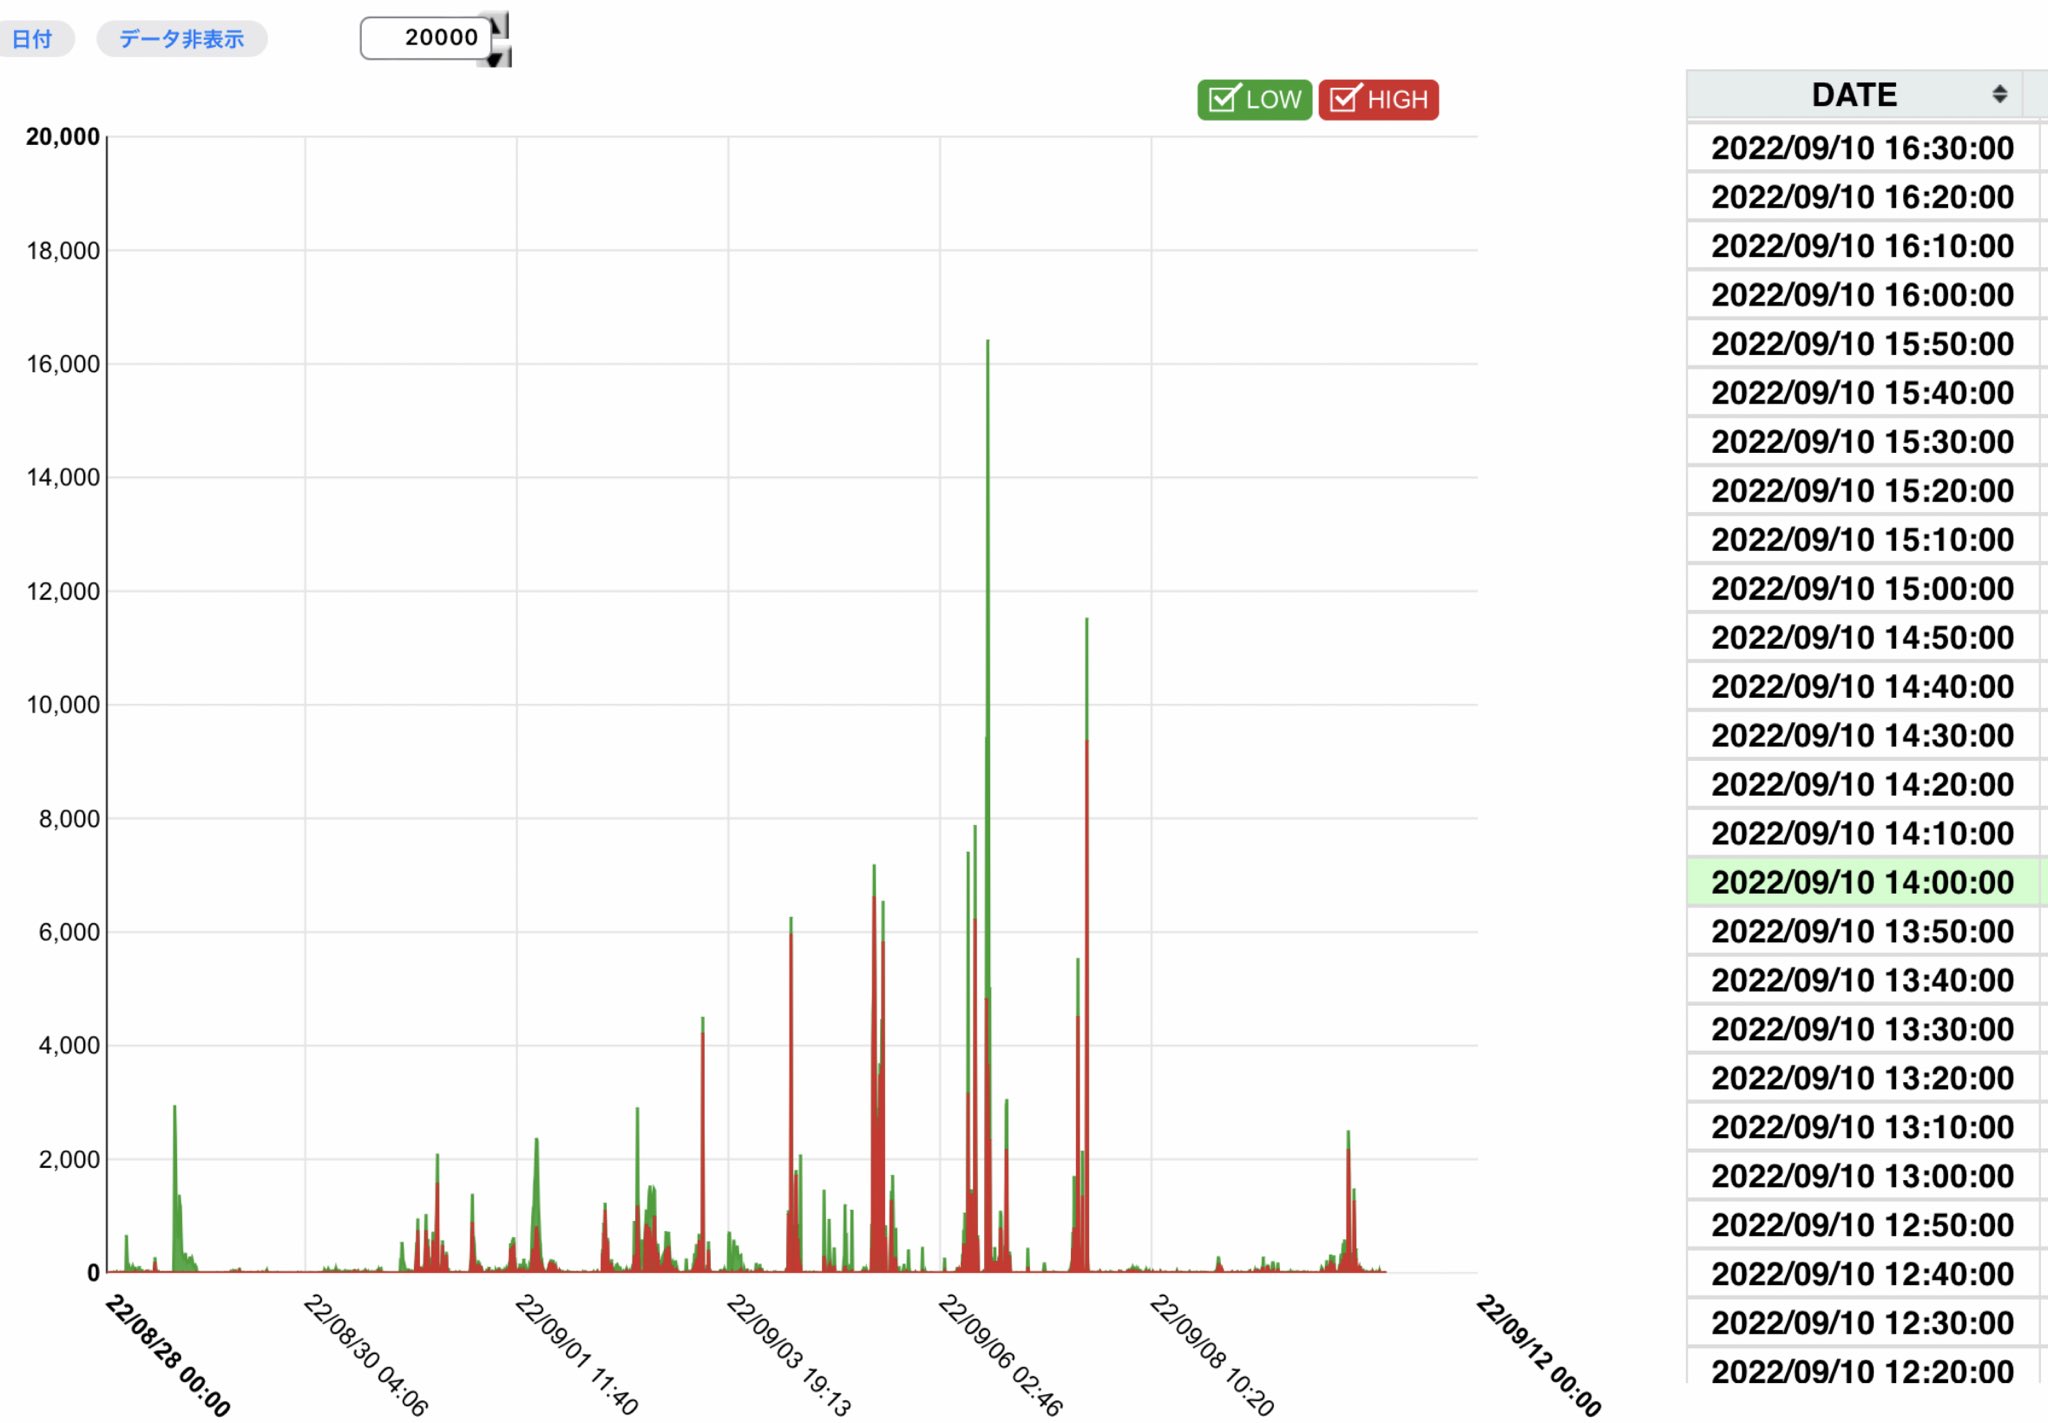Screen dimensions: 2048x1423
Task: Click the データ非表示 button
Action: click(181, 39)
